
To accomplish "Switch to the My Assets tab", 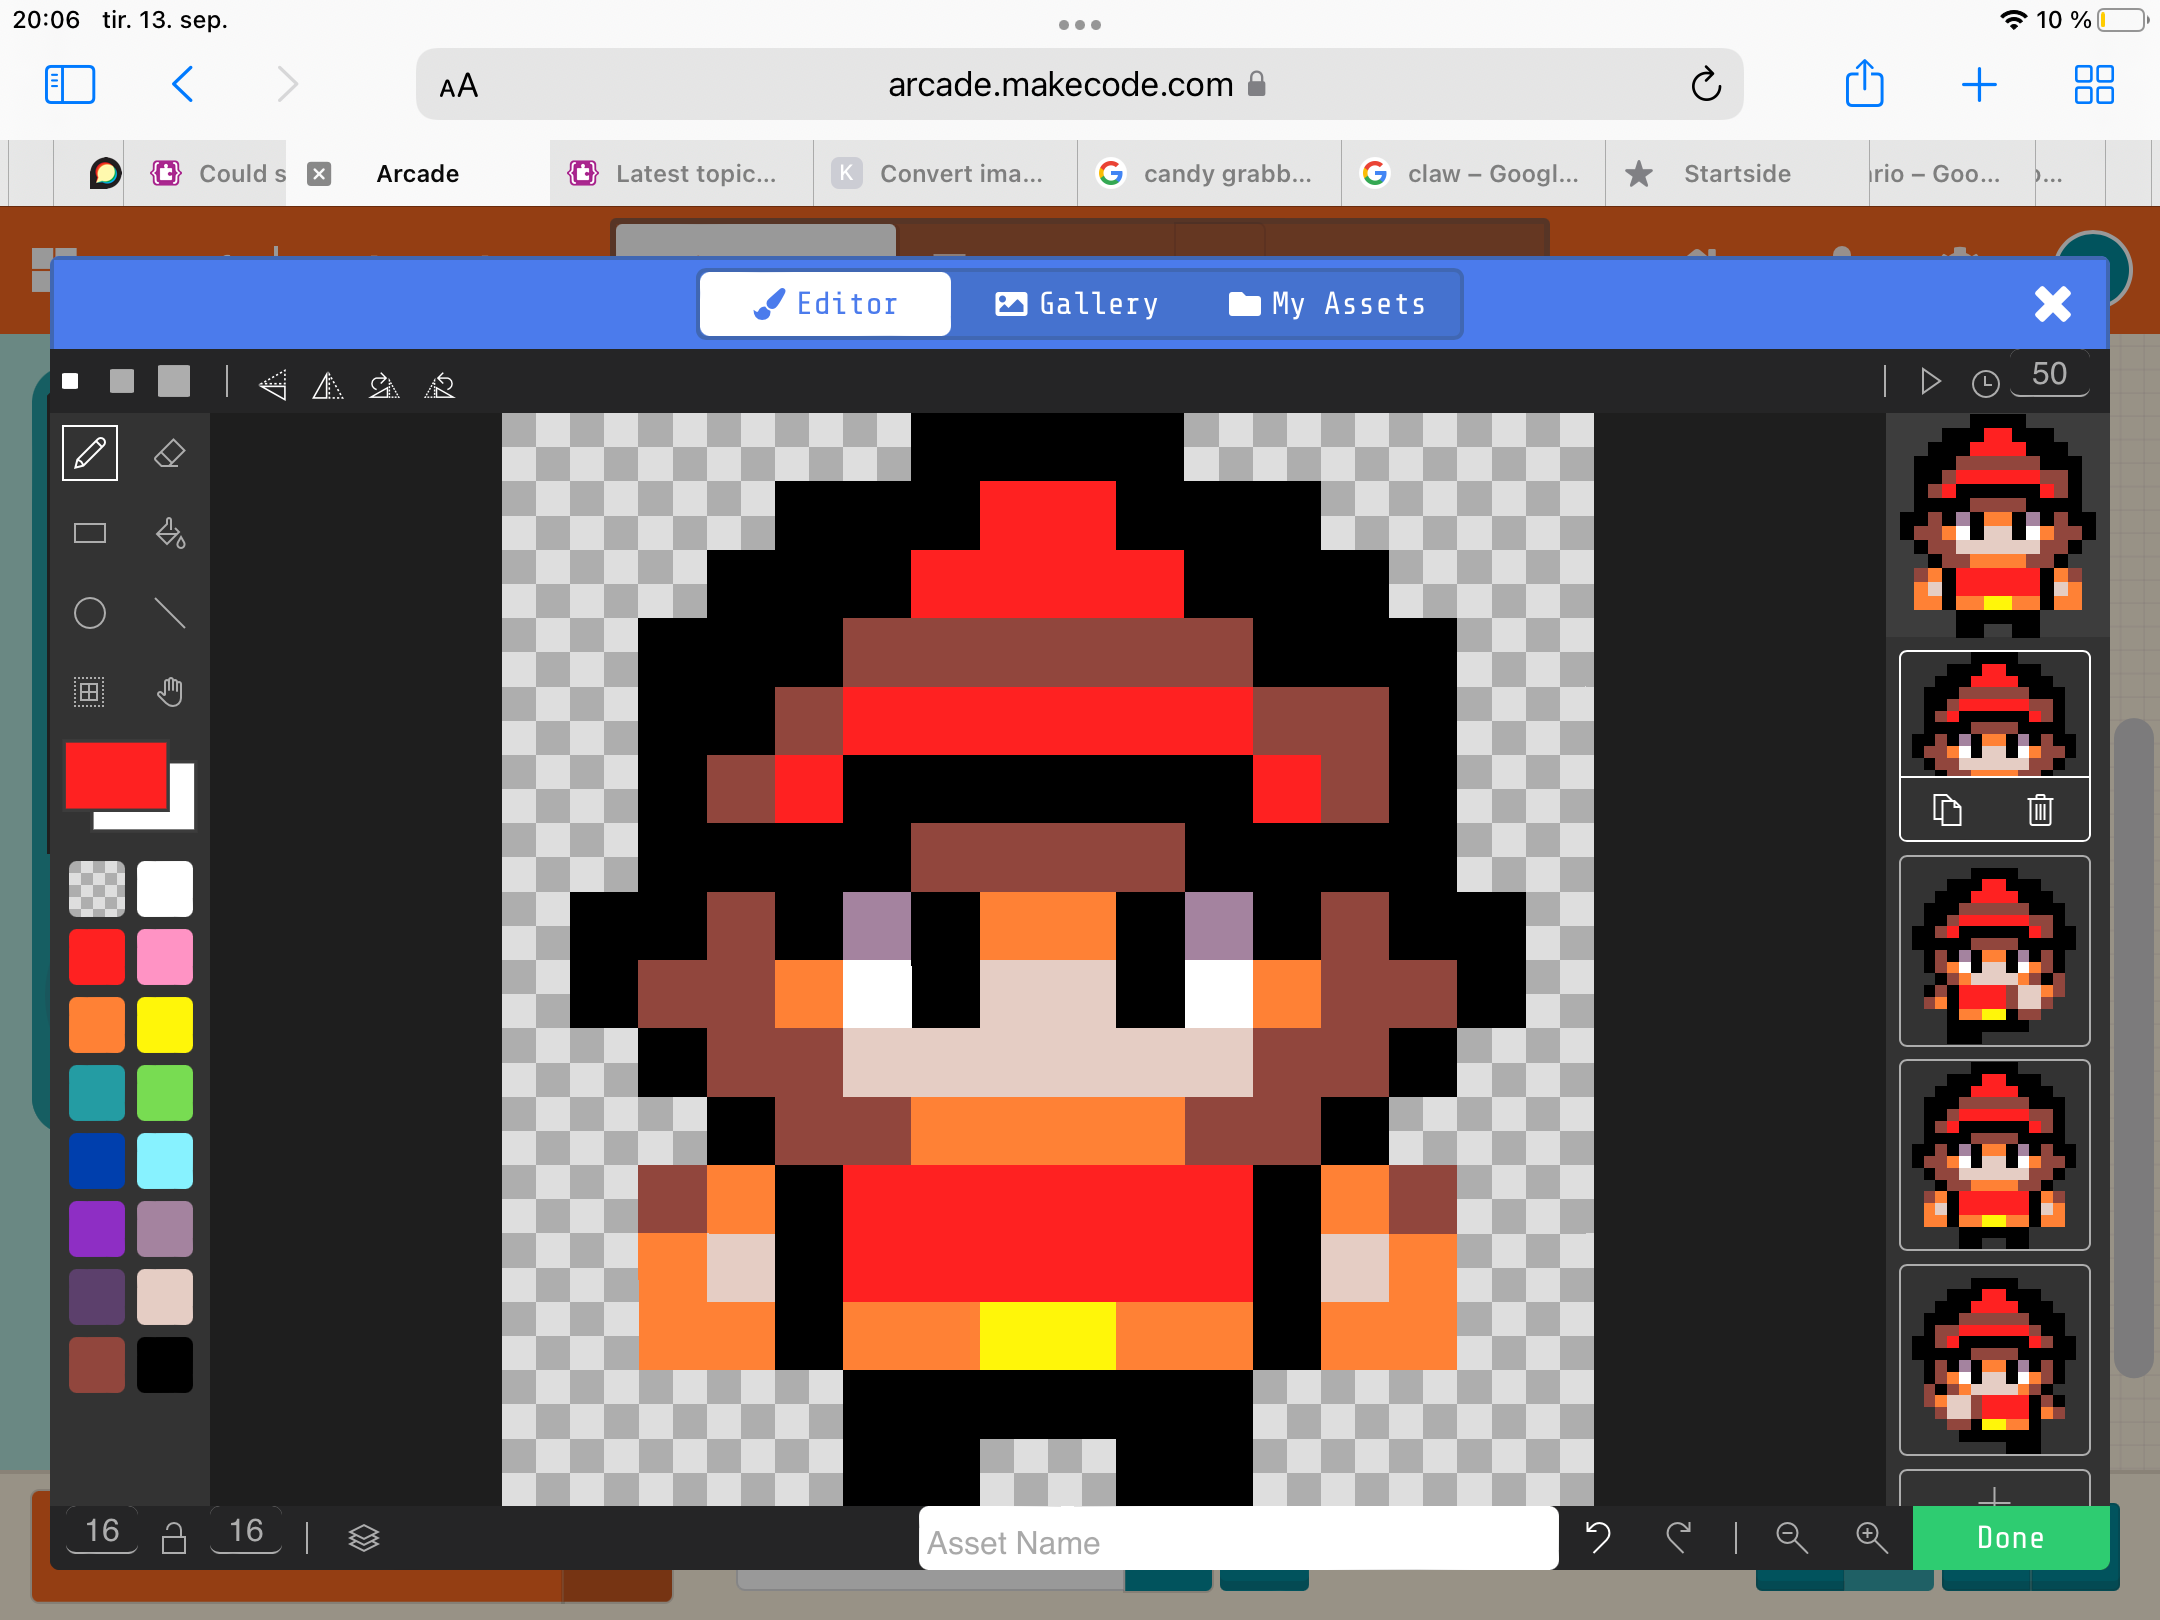I will (x=1327, y=304).
